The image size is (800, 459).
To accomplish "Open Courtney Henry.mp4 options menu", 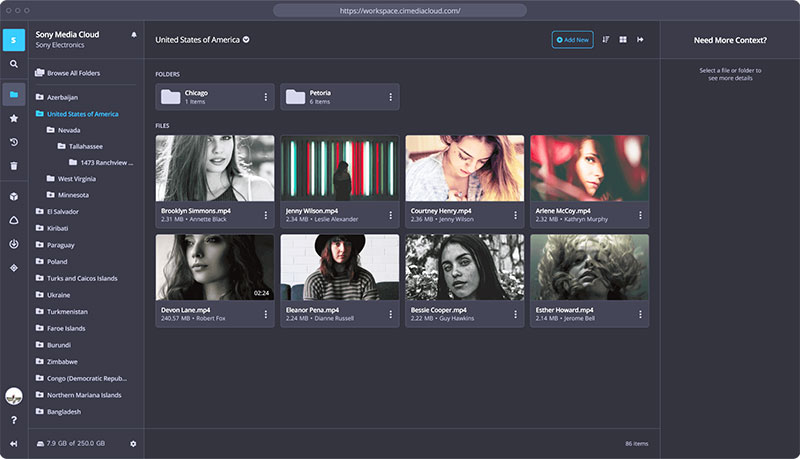I will pos(515,215).
